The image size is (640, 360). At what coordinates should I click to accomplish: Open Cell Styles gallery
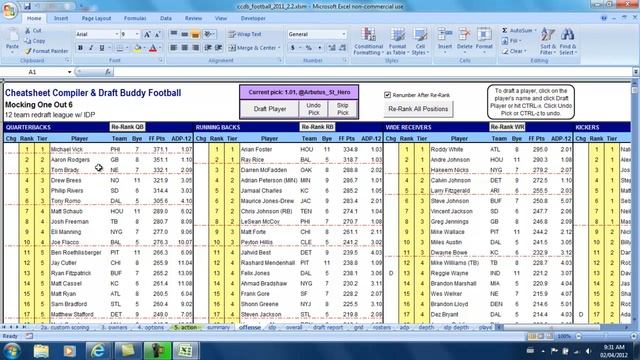(x=420, y=41)
